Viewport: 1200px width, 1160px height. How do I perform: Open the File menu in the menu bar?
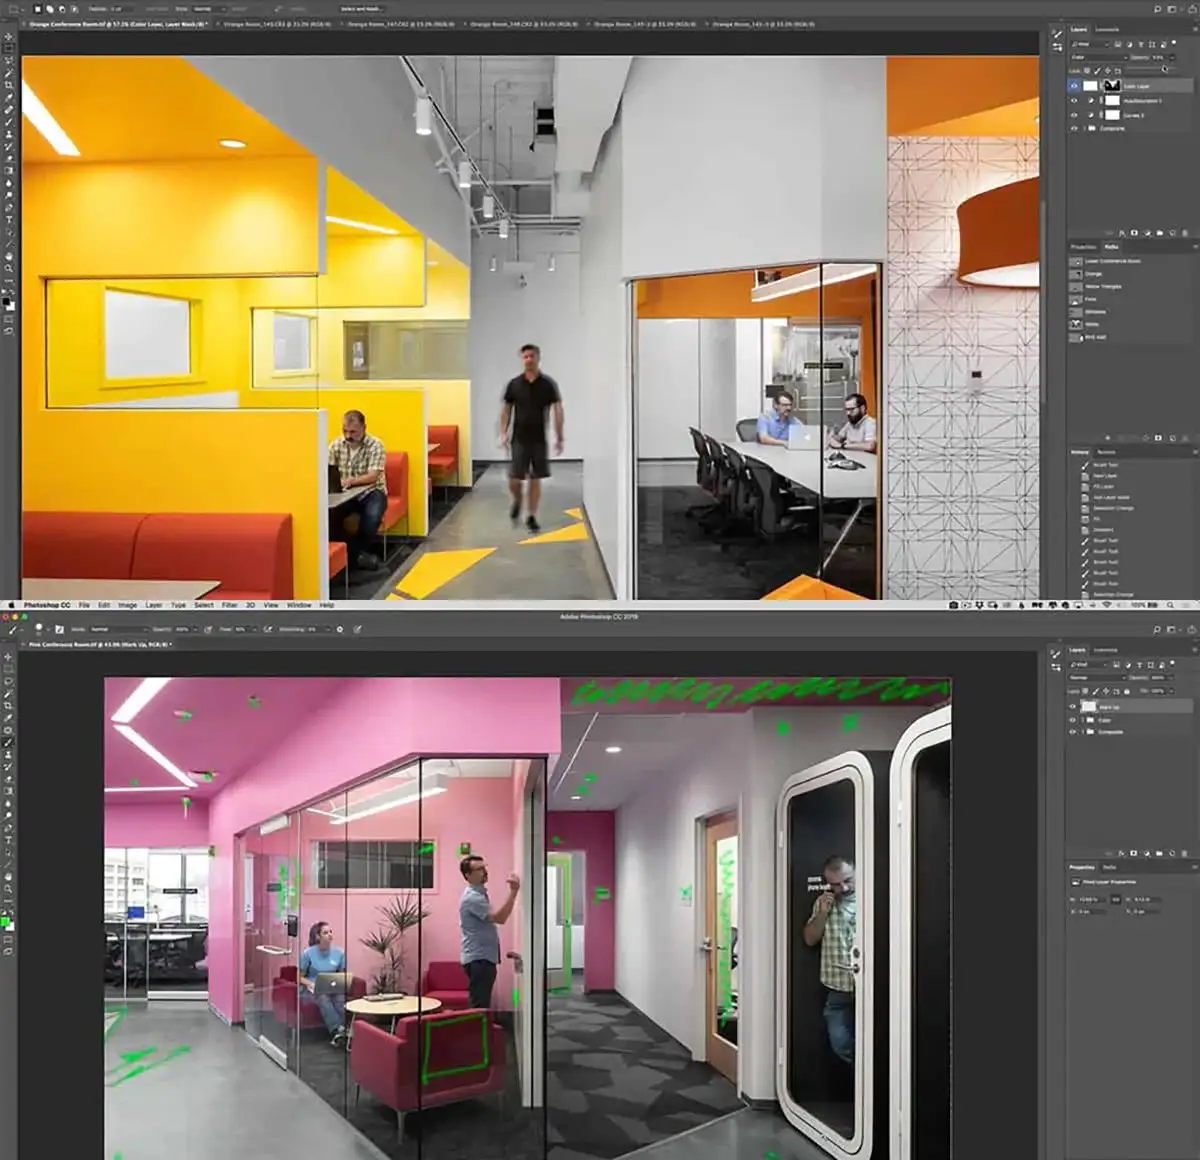(x=84, y=605)
